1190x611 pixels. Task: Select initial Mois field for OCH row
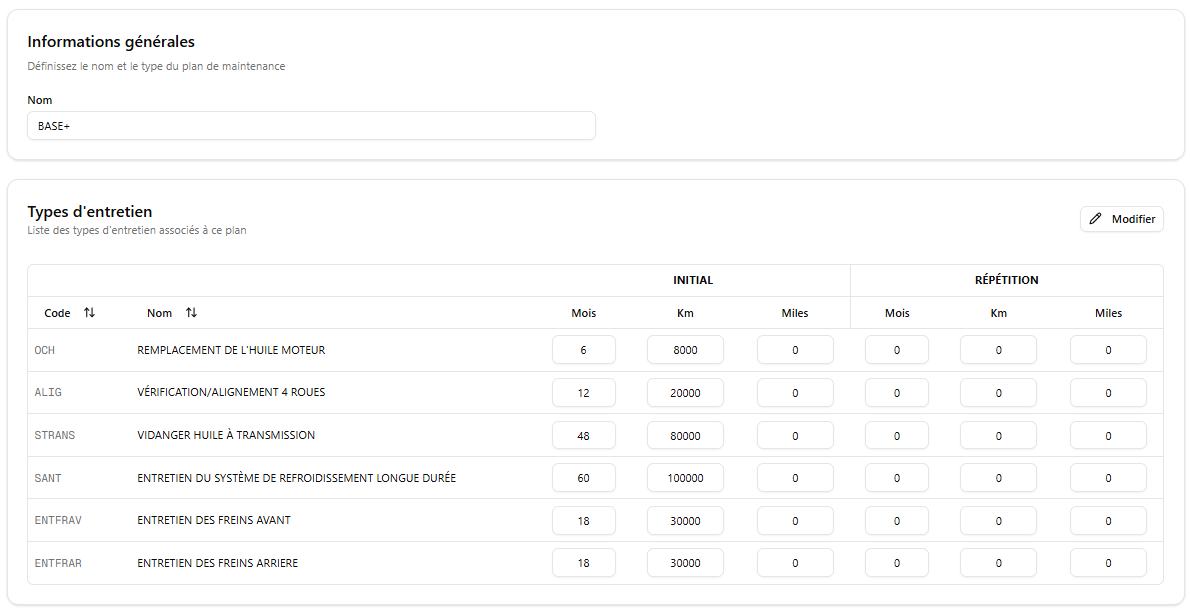[583, 350]
